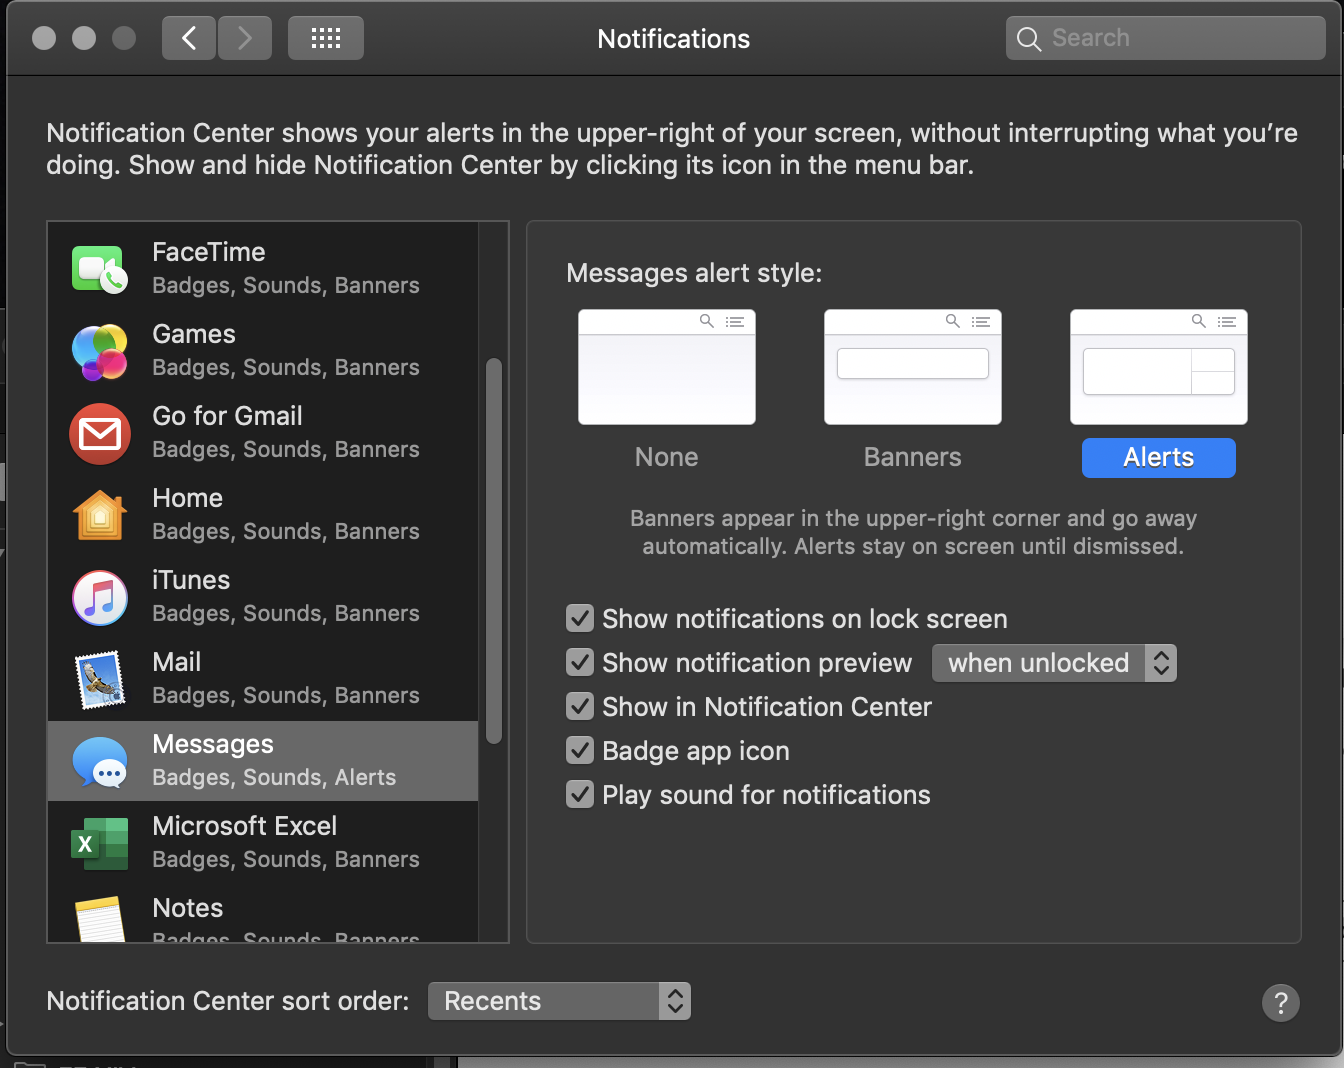Image resolution: width=1344 pixels, height=1068 pixels.
Task: Click the Games app icon
Action: [99, 352]
